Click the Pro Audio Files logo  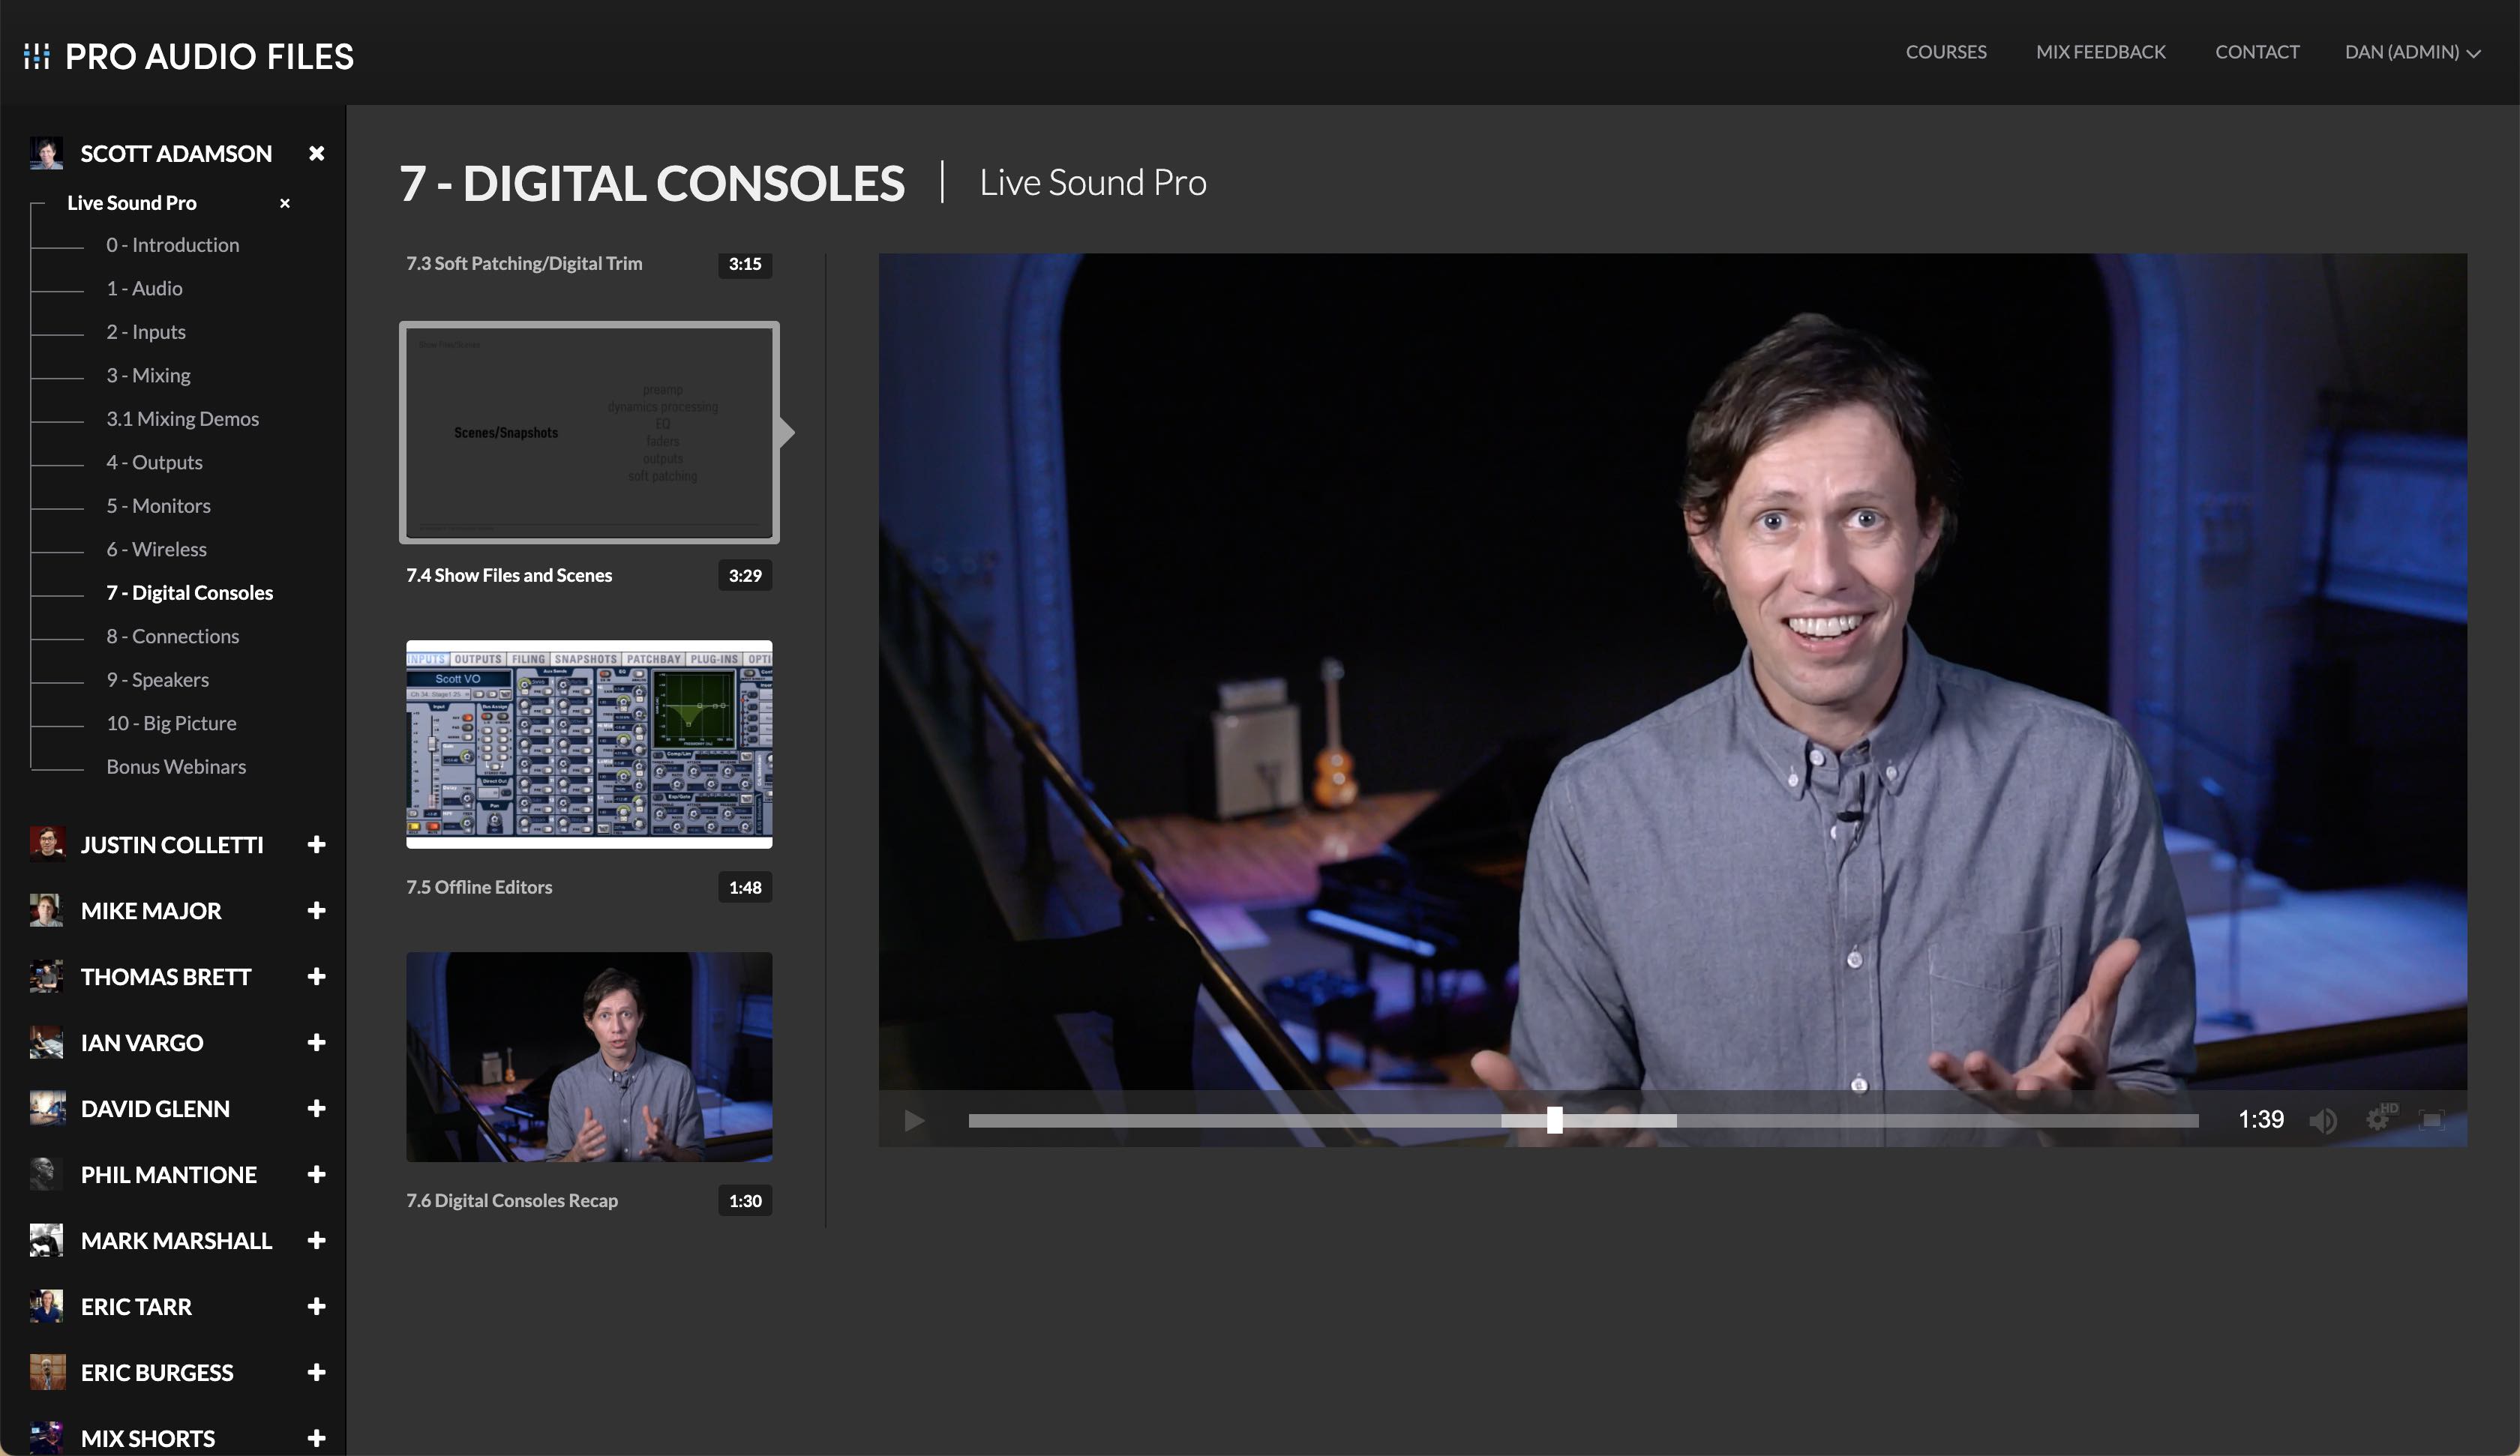click(x=186, y=57)
